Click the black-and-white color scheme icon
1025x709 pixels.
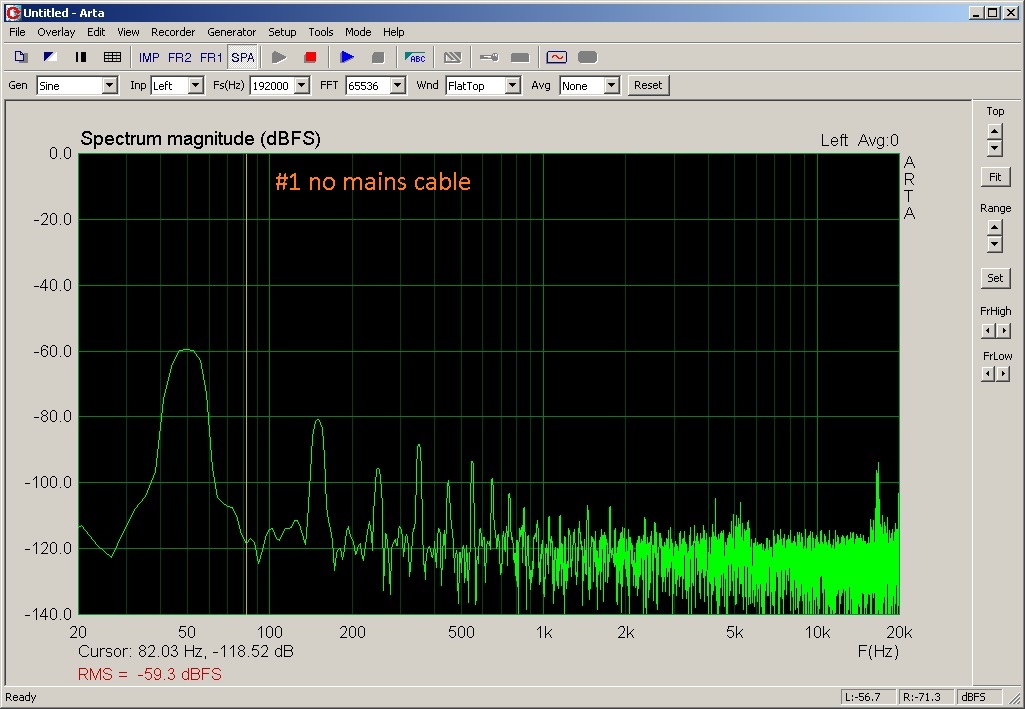pyautogui.click(x=50, y=58)
